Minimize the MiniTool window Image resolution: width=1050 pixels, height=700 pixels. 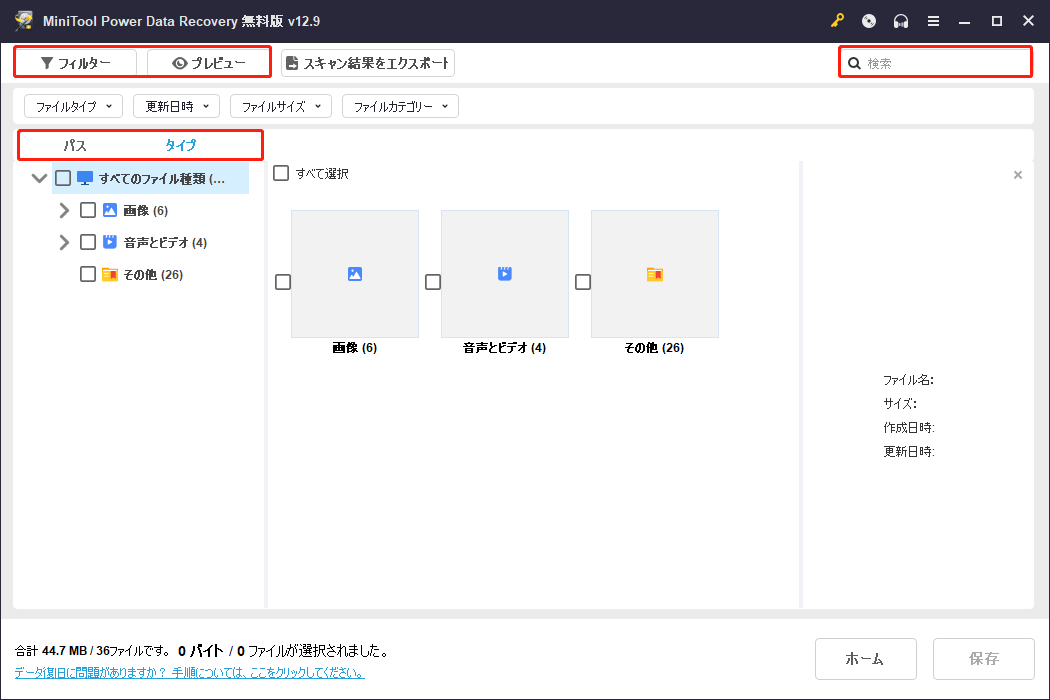coord(964,21)
